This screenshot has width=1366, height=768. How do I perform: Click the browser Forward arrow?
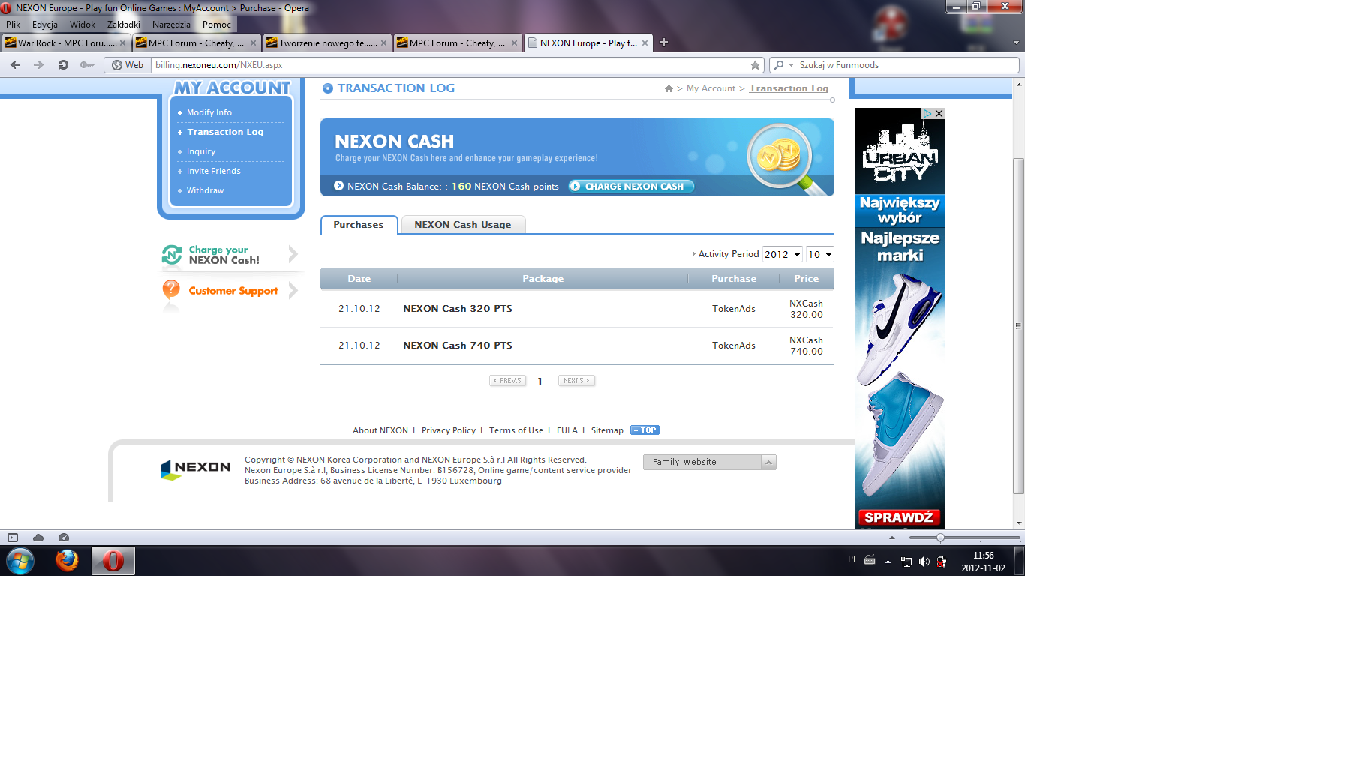tap(39, 65)
